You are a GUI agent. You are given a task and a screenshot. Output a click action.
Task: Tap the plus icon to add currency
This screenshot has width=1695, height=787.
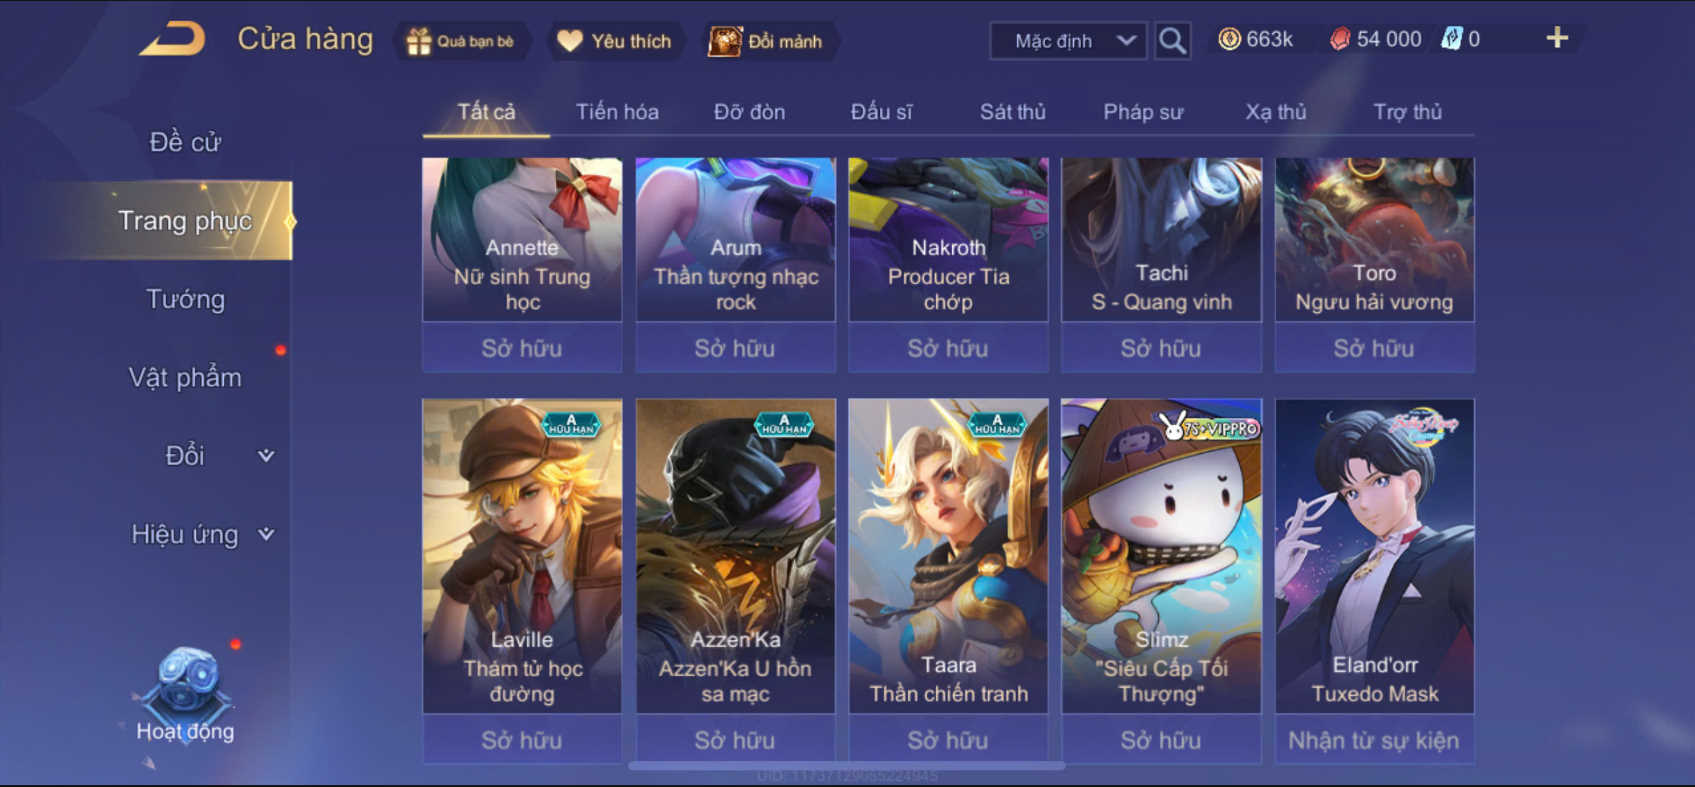point(1557,38)
